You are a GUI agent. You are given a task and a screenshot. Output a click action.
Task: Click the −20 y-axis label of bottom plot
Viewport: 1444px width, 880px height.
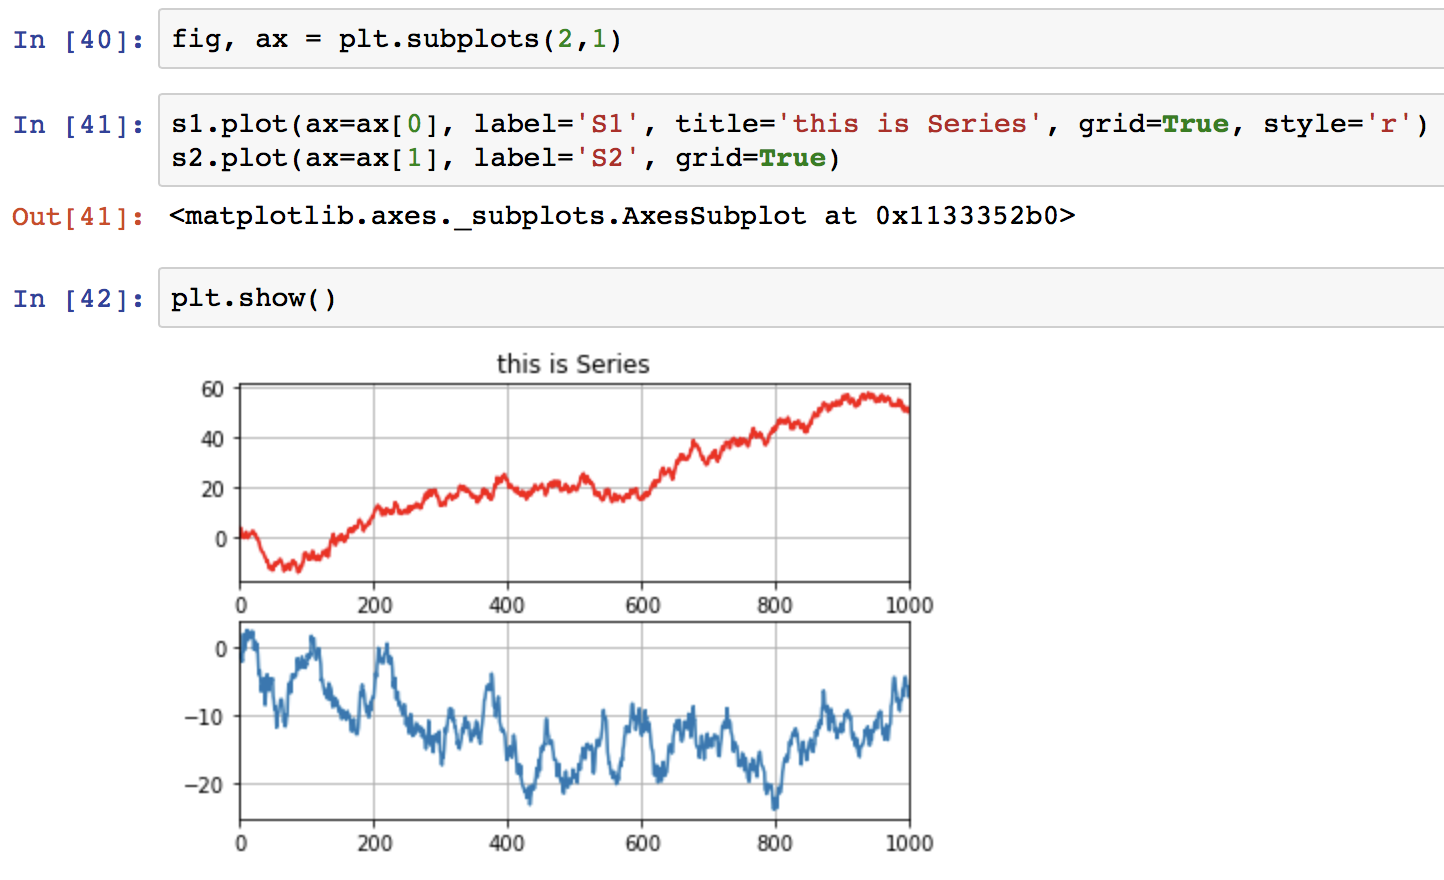(x=204, y=785)
